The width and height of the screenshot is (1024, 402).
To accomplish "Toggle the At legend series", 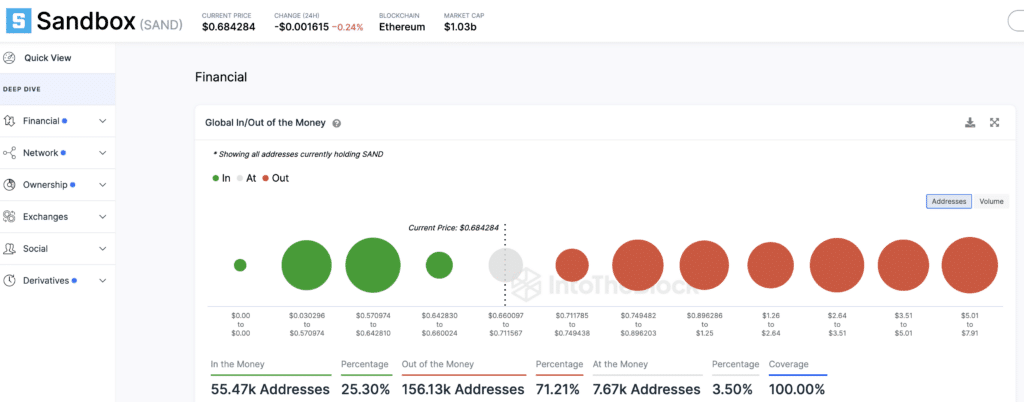I will click(x=246, y=178).
